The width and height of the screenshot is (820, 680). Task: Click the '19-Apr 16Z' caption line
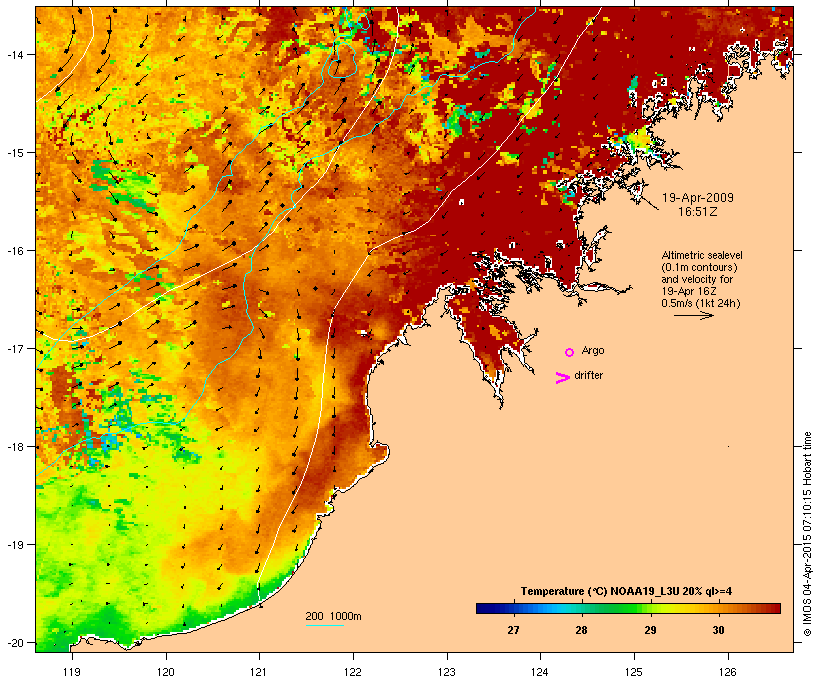[689, 291]
